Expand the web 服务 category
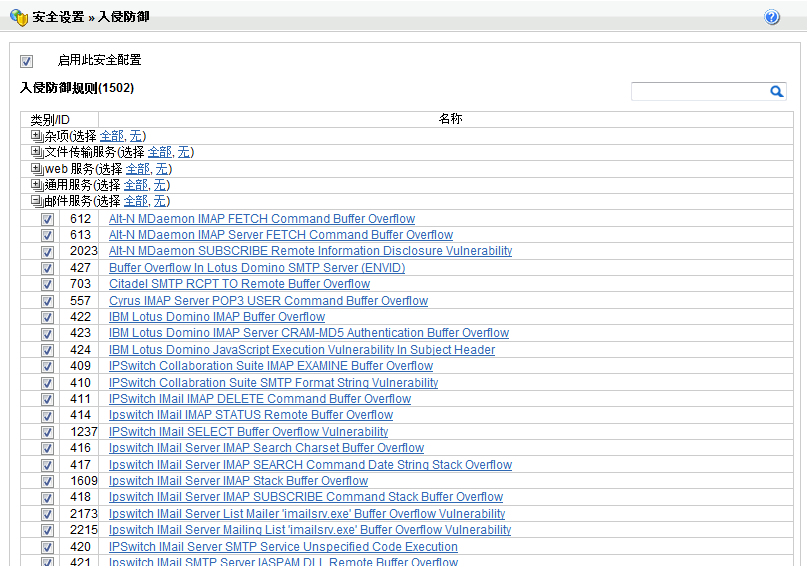 pos(37,169)
